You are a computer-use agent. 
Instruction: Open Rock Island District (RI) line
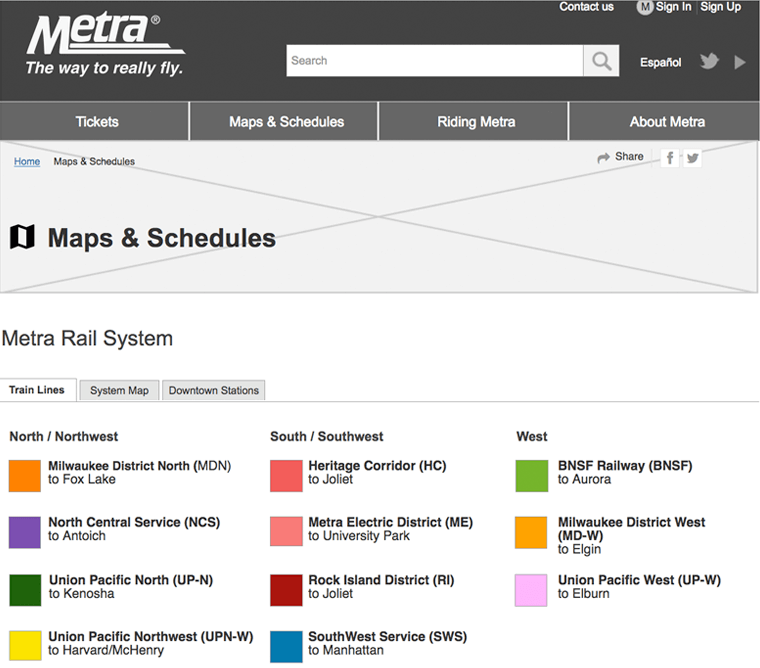tap(381, 580)
